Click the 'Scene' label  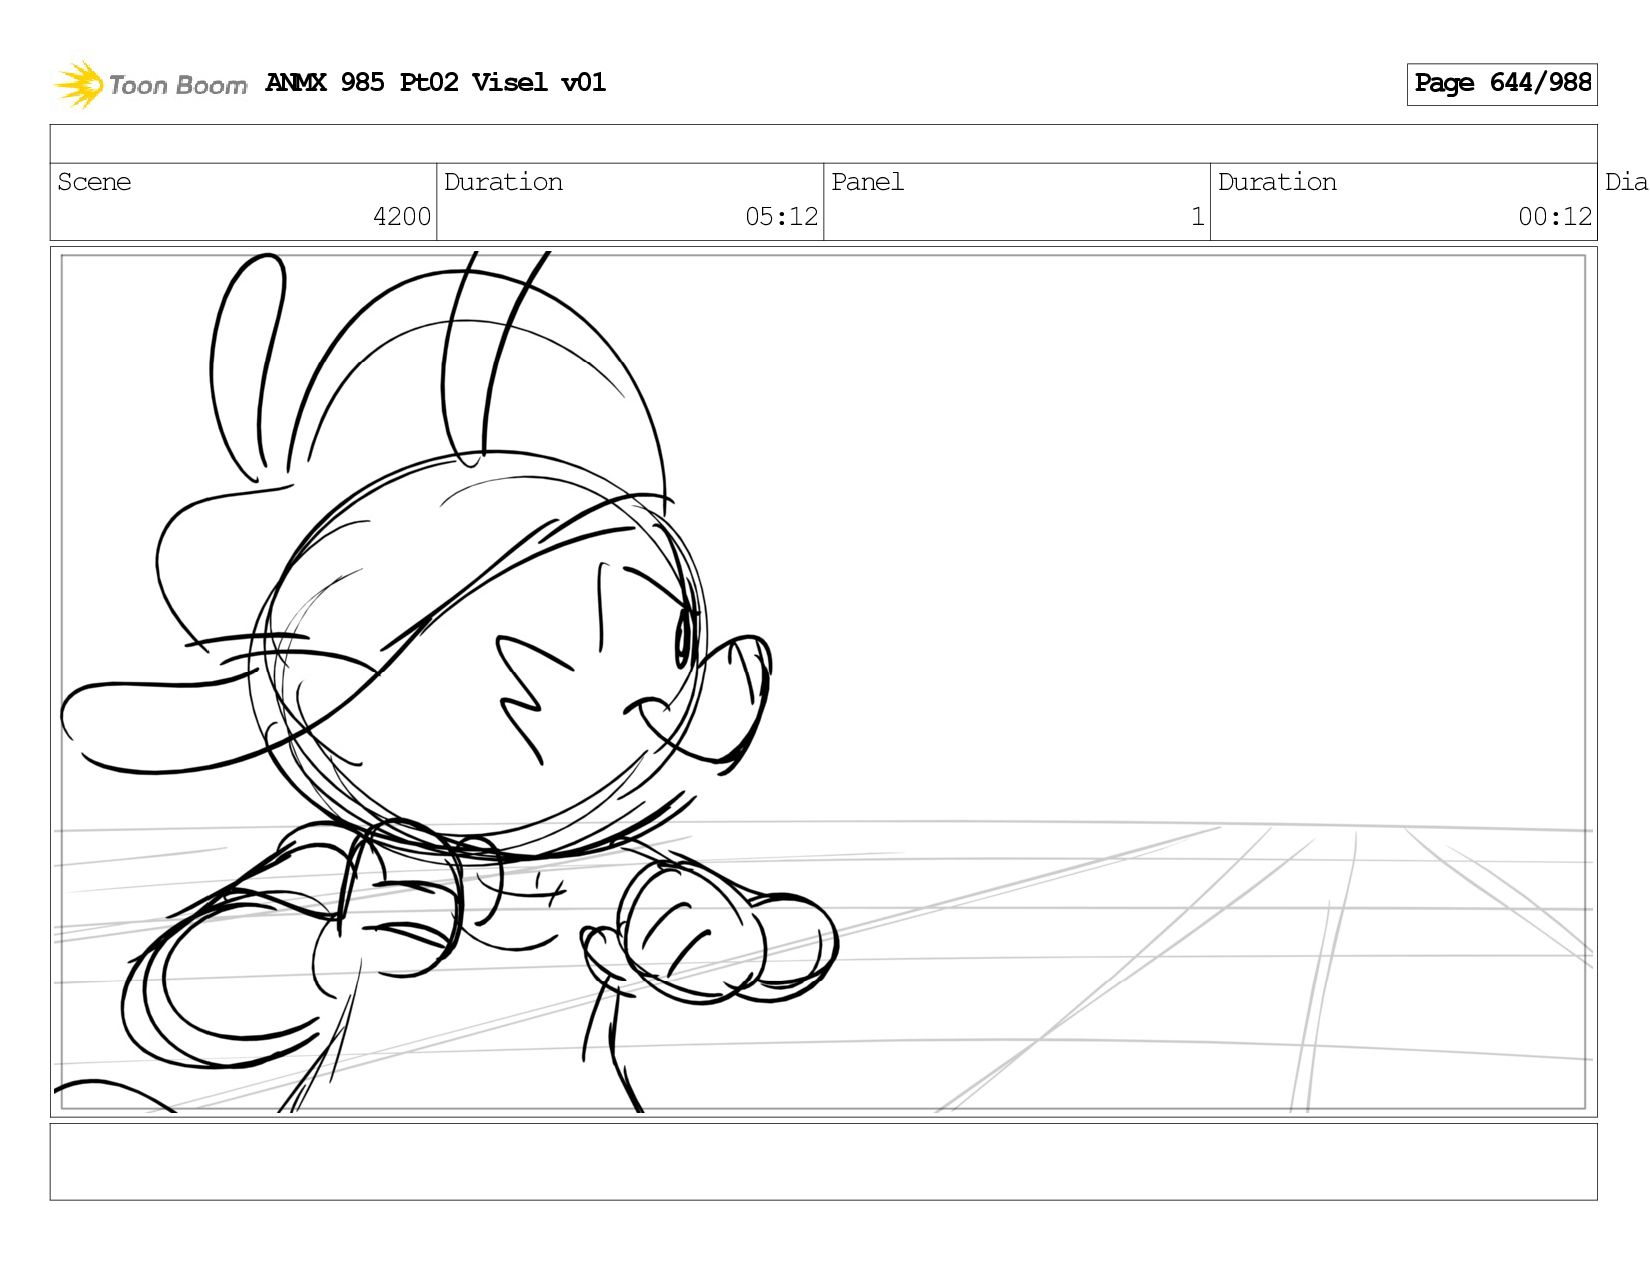[94, 182]
